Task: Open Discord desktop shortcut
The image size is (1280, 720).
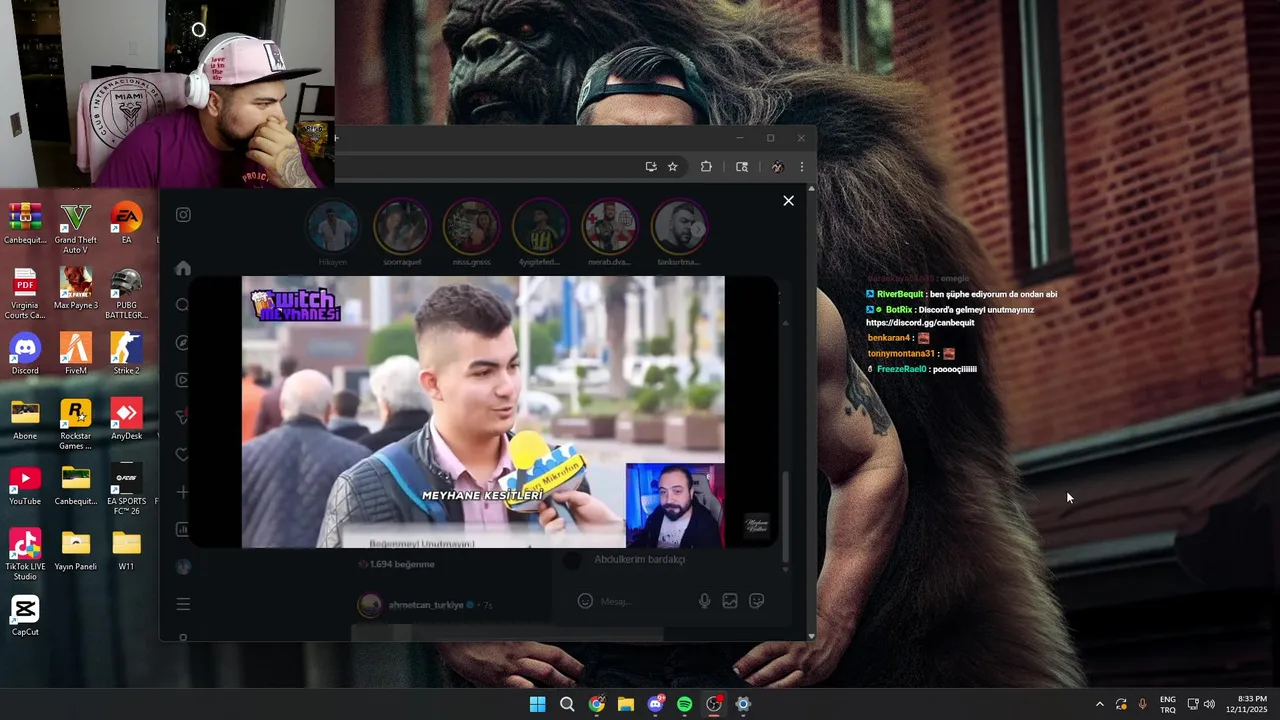Action: 25,354
